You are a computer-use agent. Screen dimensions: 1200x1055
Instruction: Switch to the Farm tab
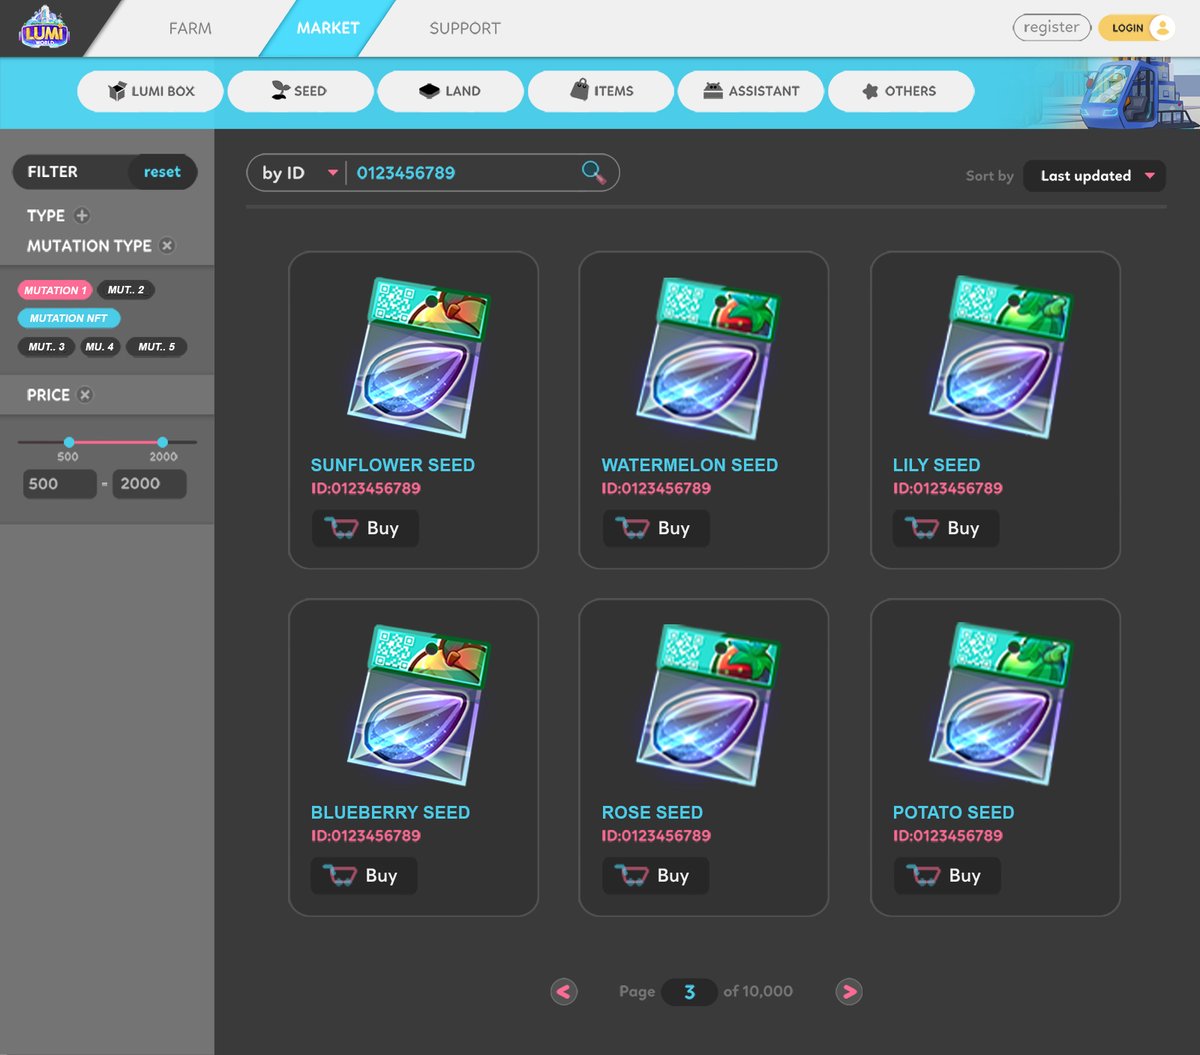click(x=190, y=28)
